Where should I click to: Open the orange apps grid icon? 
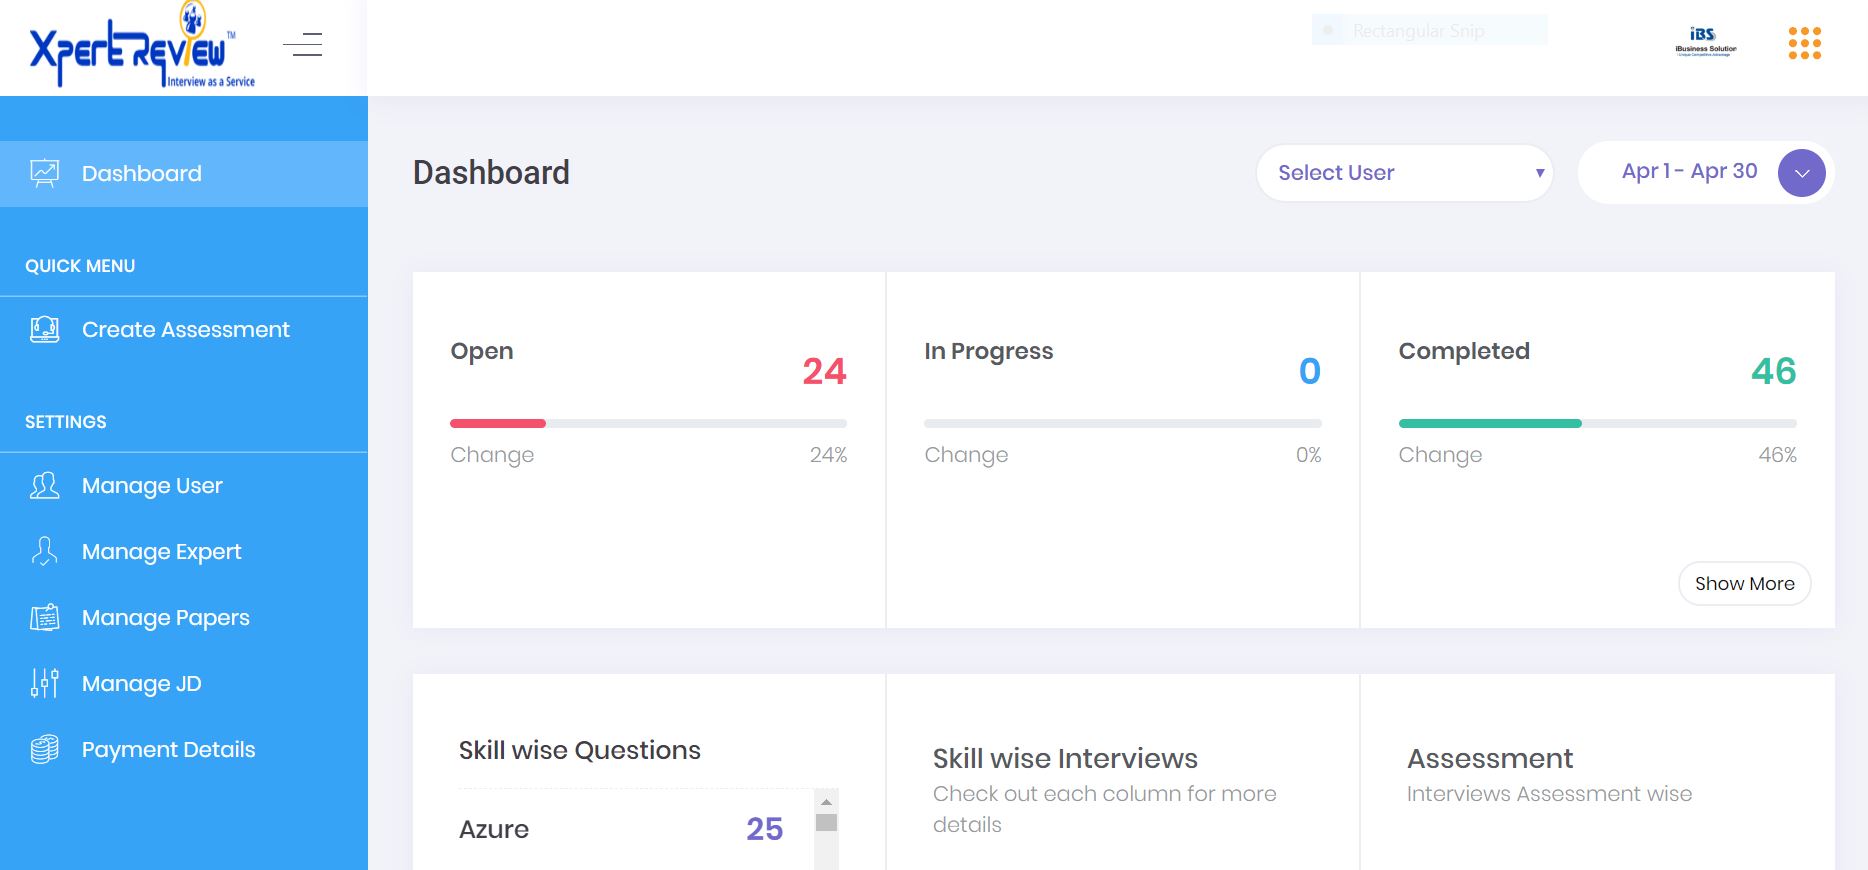1804,43
